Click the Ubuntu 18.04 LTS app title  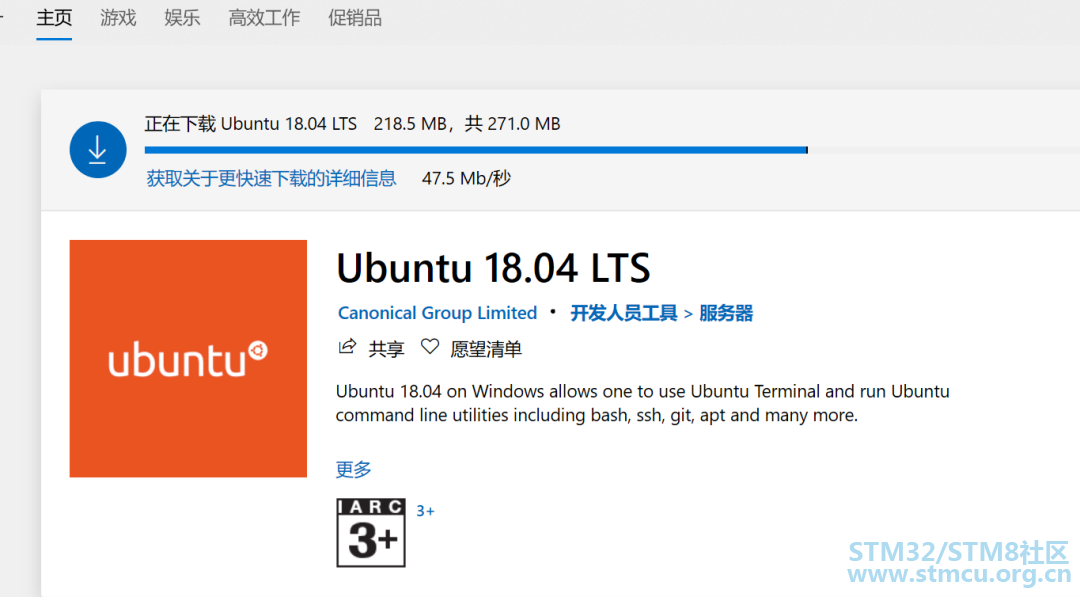(493, 268)
